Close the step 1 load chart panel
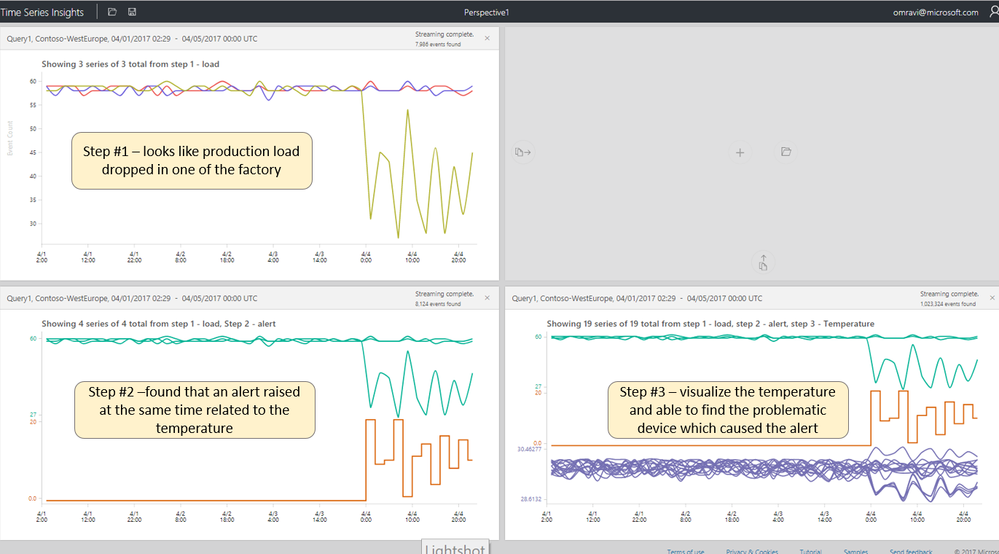The height and width of the screenshot is (554, 999). [487, 38]
